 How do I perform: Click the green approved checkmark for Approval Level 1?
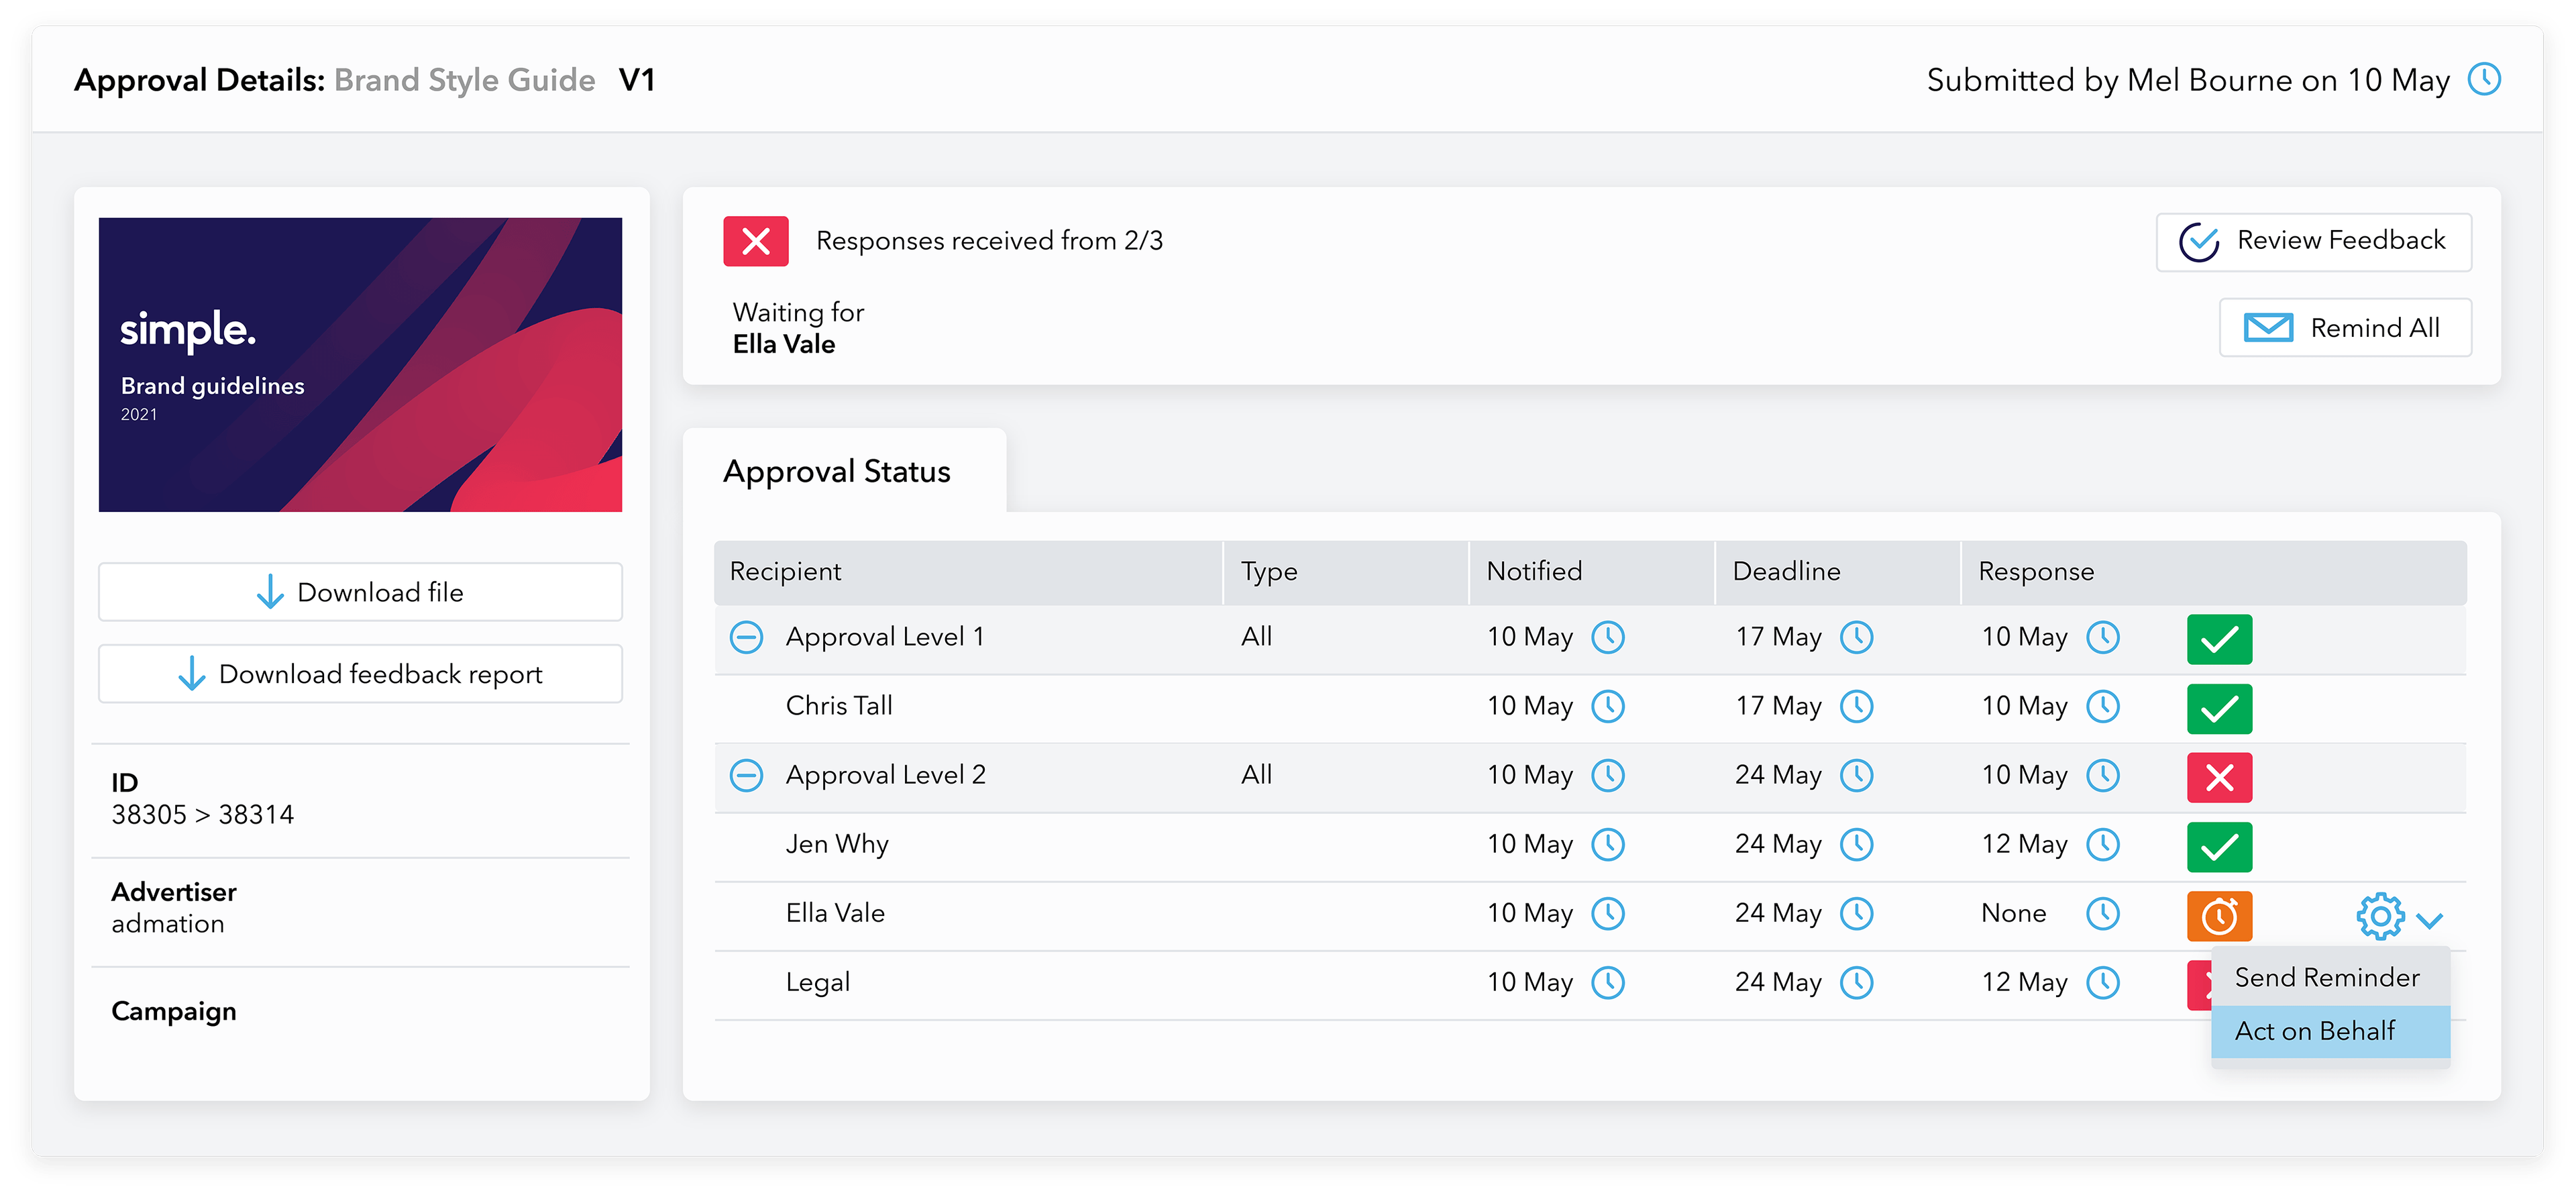click(2219, 639)
